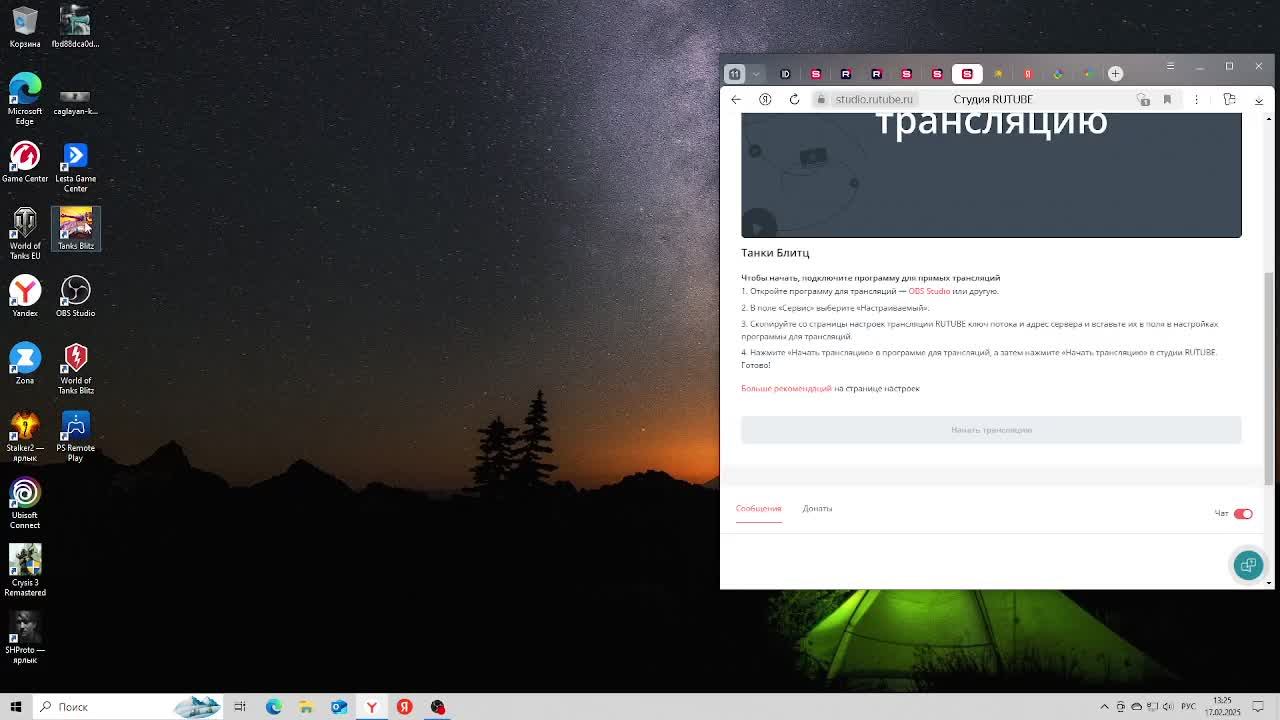Open the OBS Studio taskbar icon
Image resolution: width=1280 pixels, height=720 pixels.
coord(437,707)
